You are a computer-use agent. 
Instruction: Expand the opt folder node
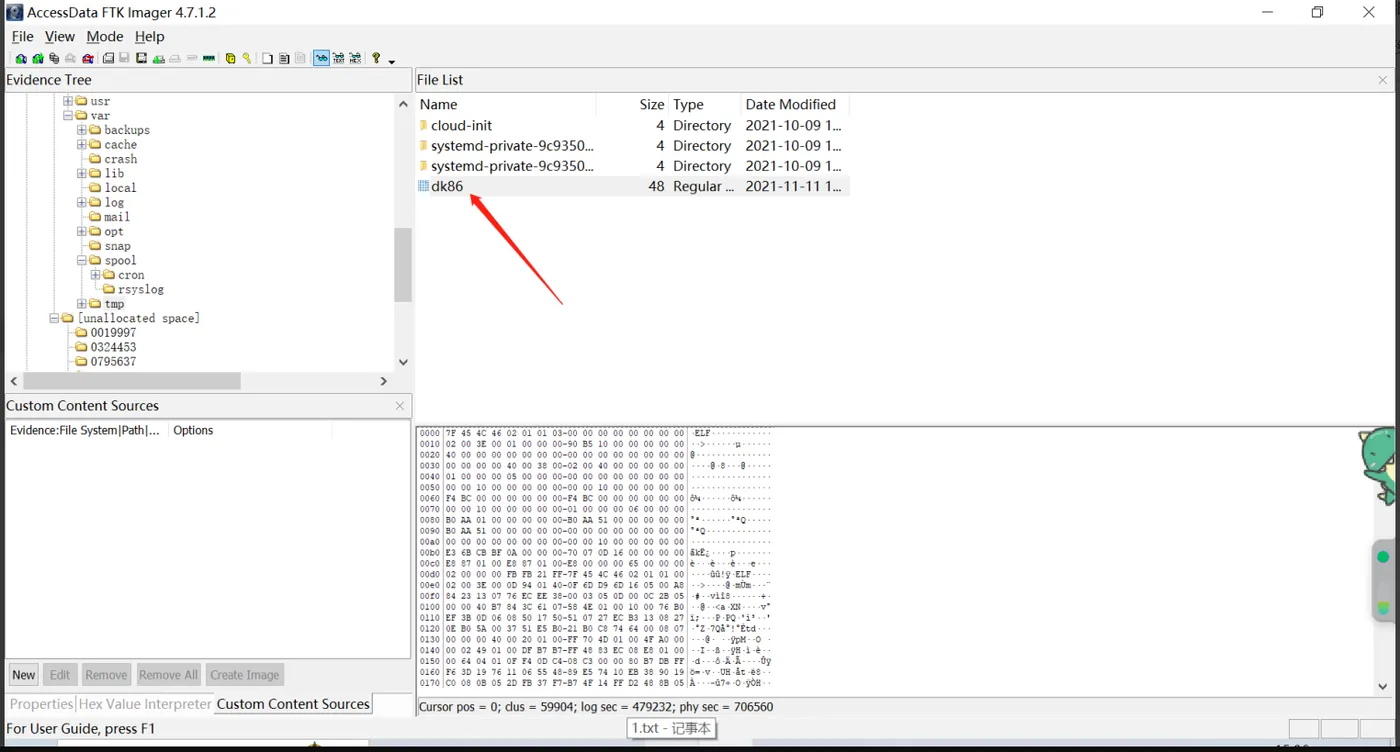tap(82, 231)
